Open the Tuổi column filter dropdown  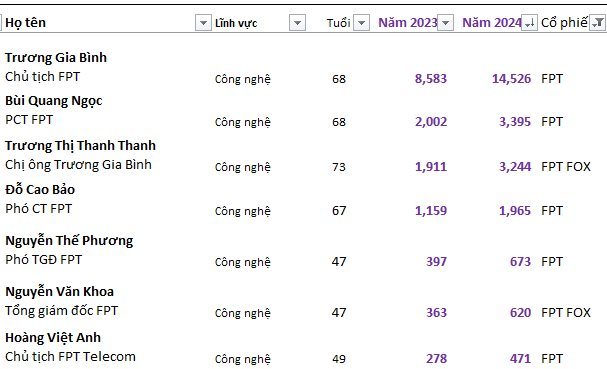361,23
